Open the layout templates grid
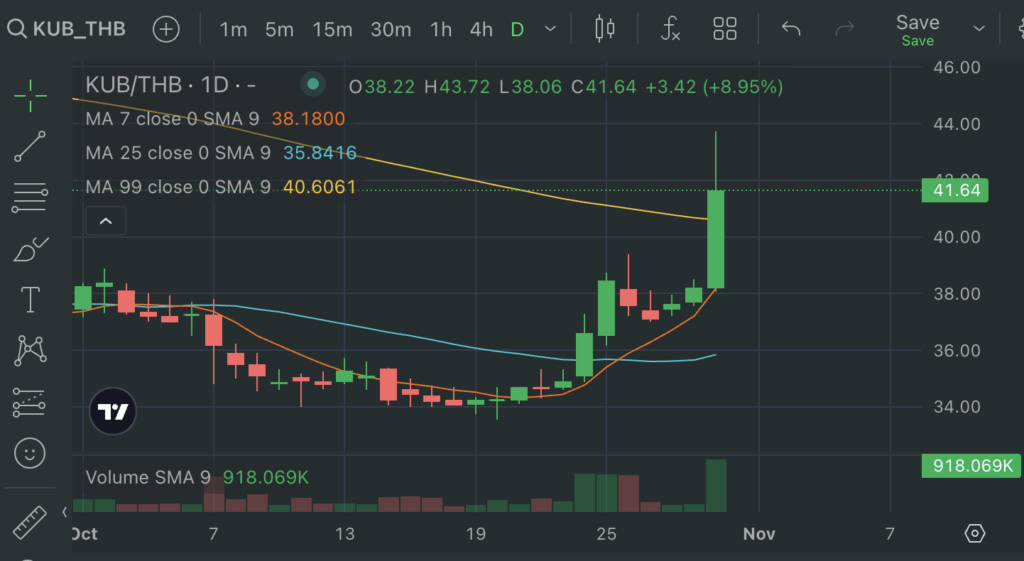The height and width of the screenshot is (561, 1024). point(725,29)
